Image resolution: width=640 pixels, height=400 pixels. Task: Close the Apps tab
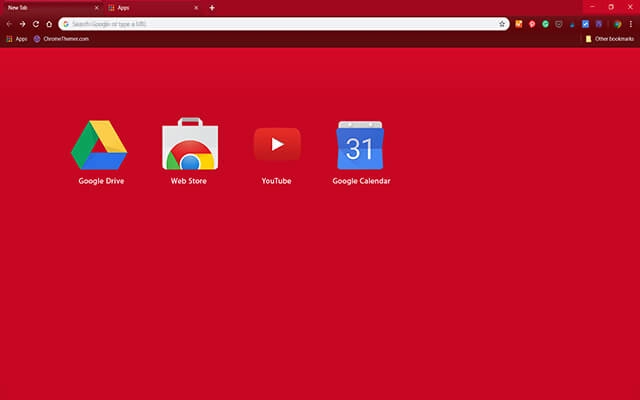196,8
